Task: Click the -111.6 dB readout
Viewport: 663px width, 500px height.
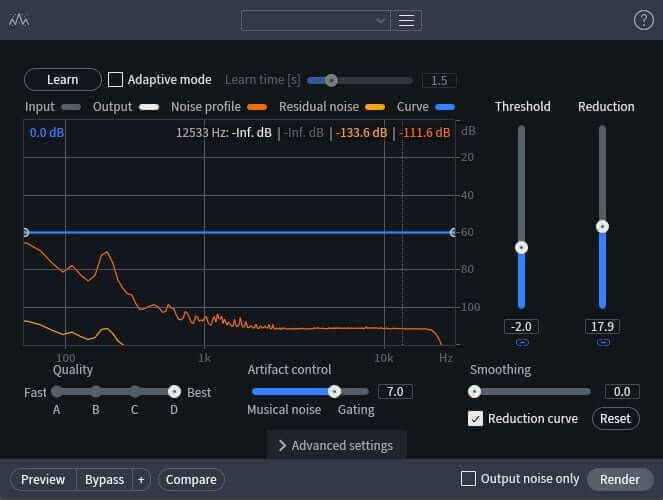Action: coord(425,133)
